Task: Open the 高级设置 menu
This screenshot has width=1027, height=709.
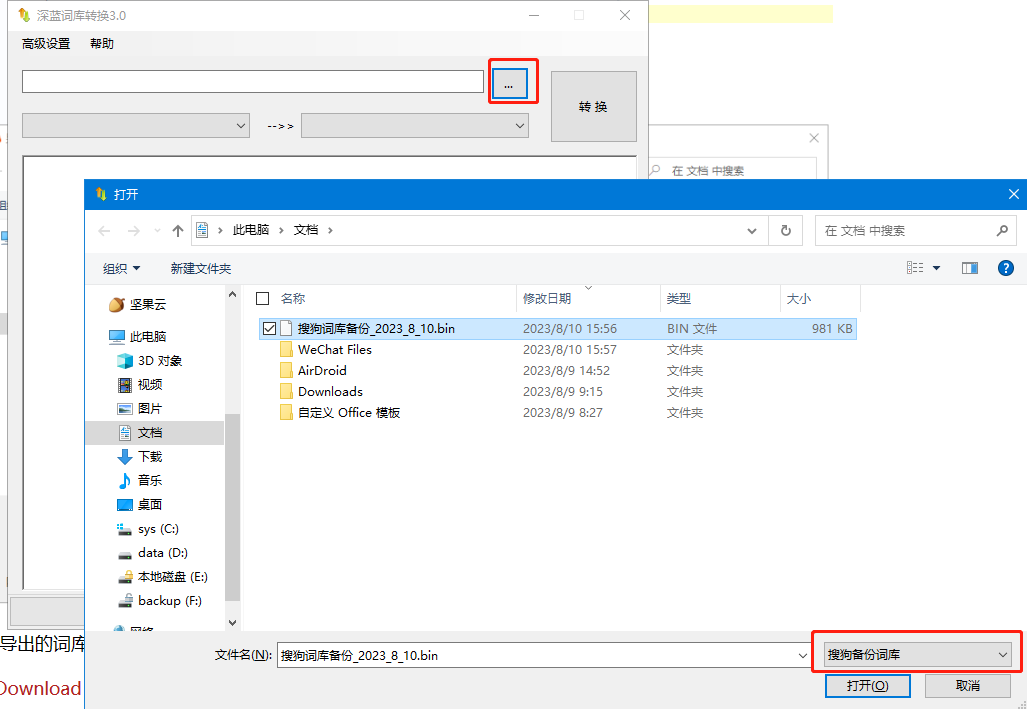Action: tap(46, 44)
